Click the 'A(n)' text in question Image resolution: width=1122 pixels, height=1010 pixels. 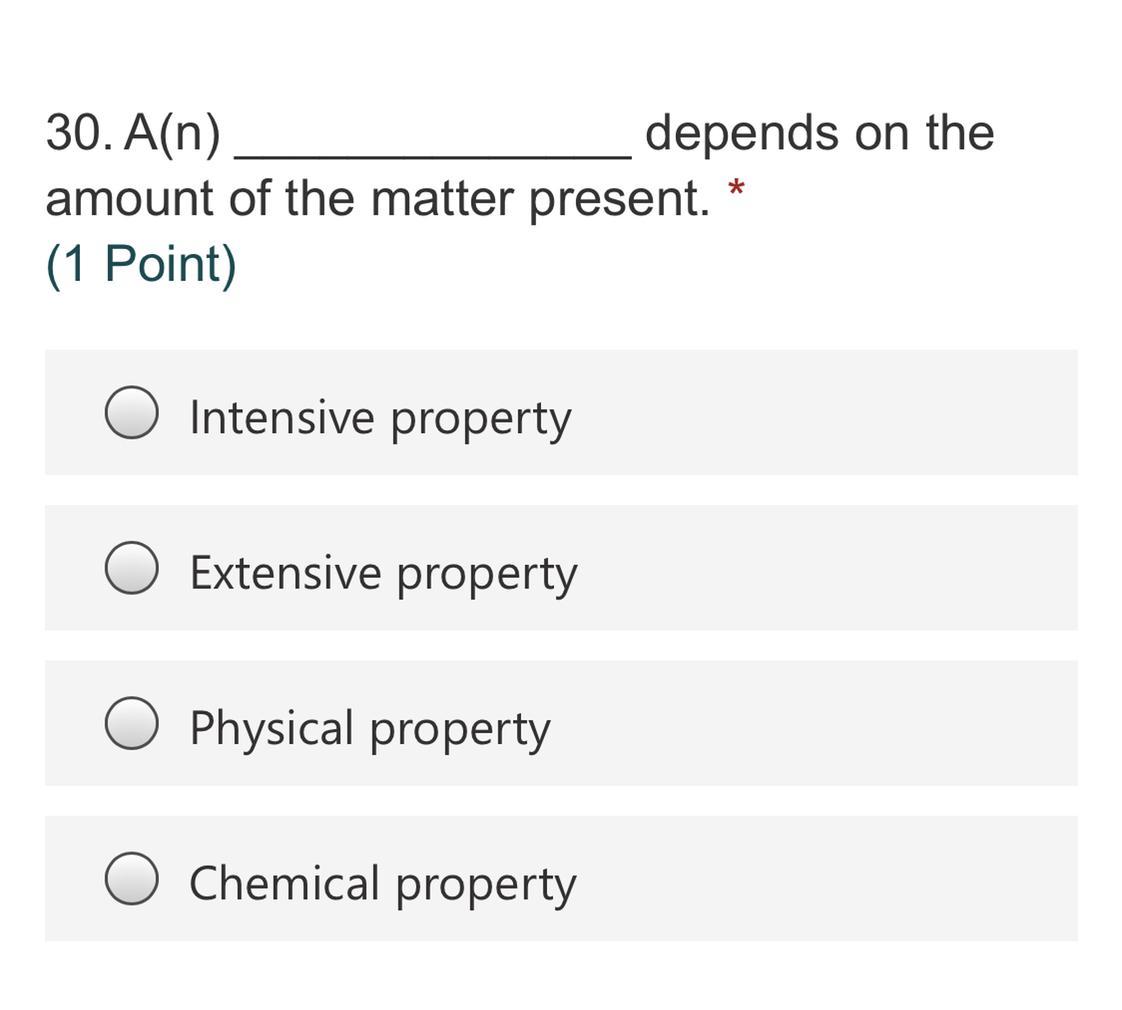(172, 134)
